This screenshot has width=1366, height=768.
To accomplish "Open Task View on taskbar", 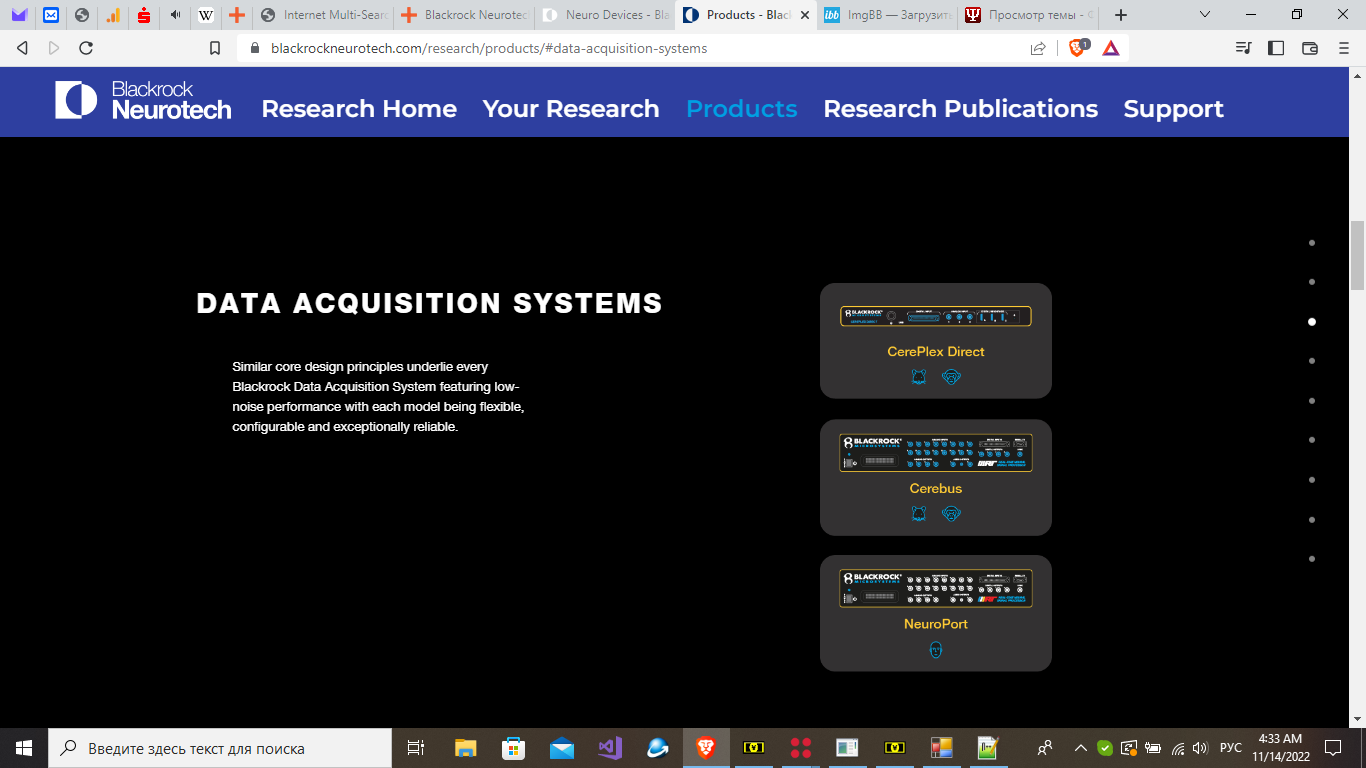I will tap(416, 748).
